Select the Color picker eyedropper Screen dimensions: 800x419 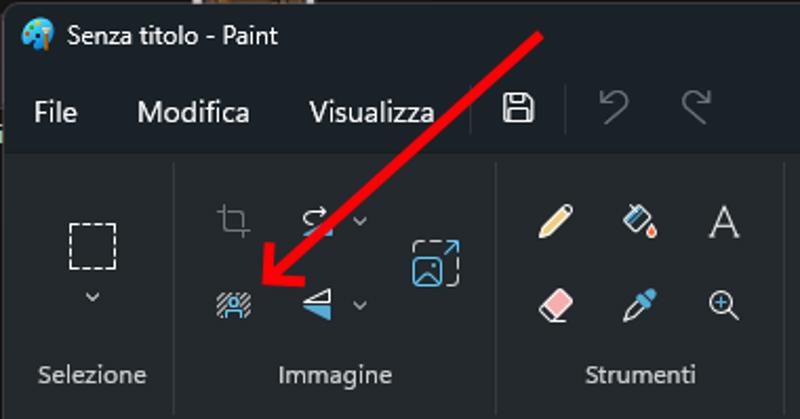pos(640,305)
